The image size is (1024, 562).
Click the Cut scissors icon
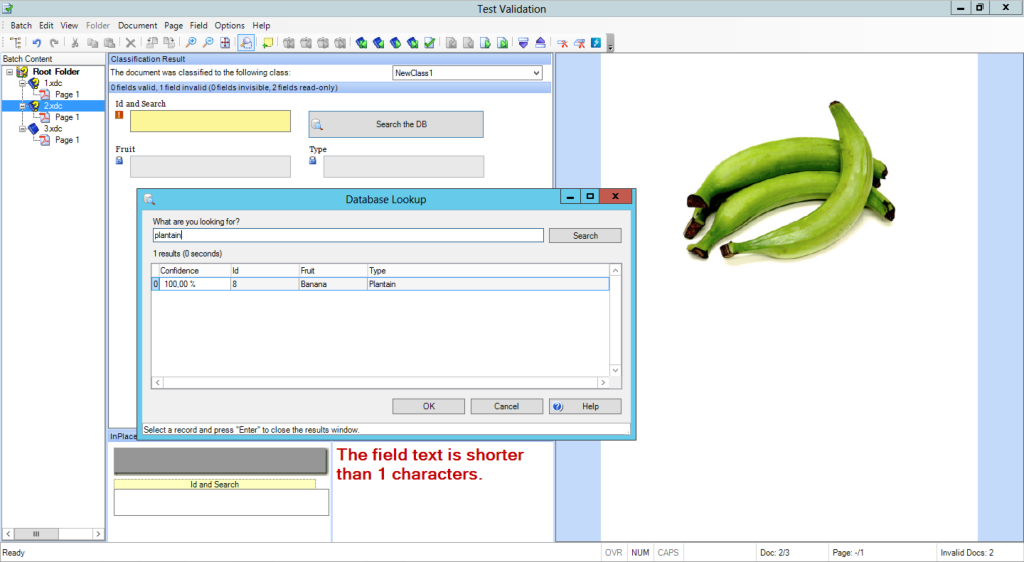click(x=74, y=43)
